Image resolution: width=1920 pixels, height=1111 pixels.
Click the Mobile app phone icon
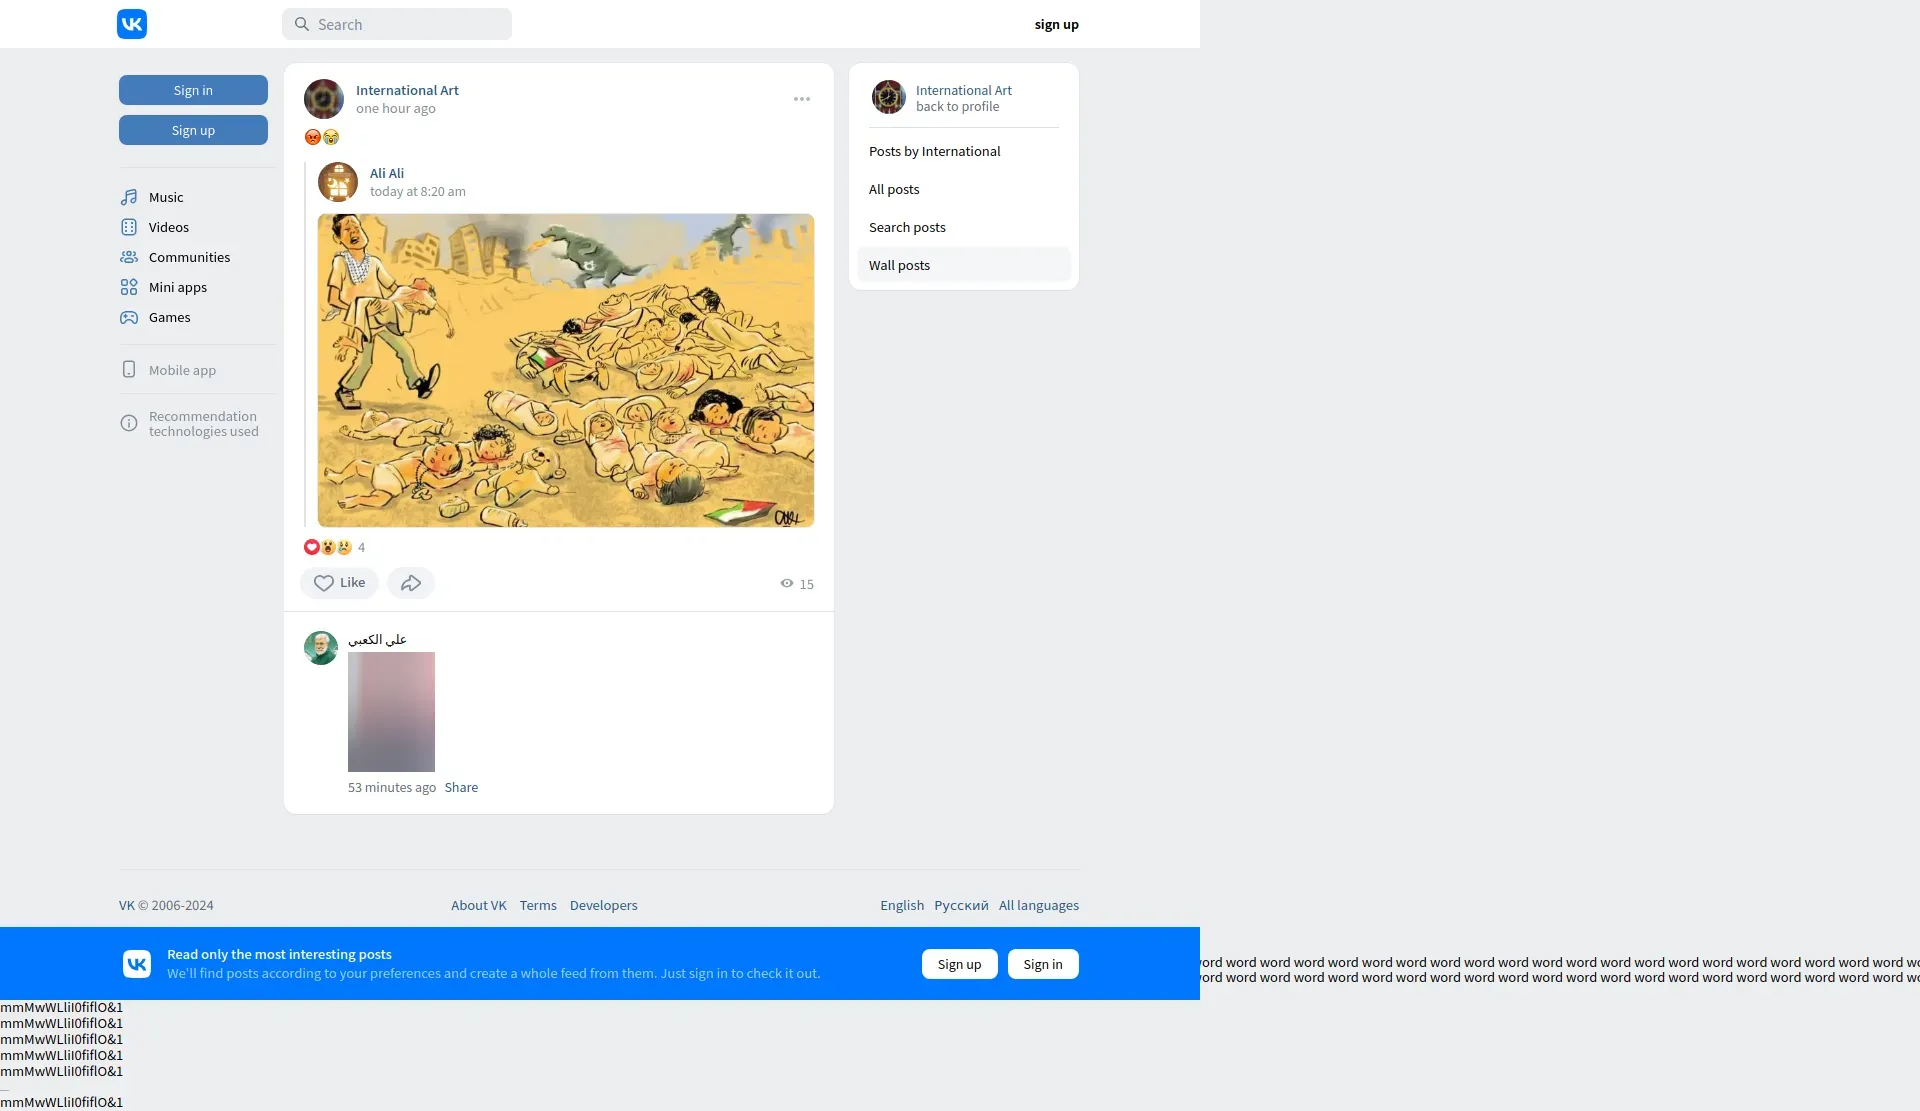(129, 370)
